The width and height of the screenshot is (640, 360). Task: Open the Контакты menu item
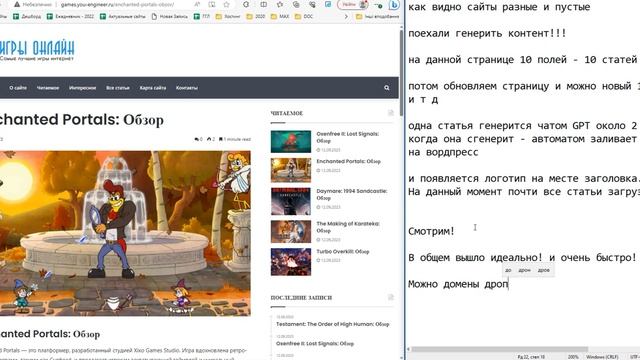[x=187, y=88]
